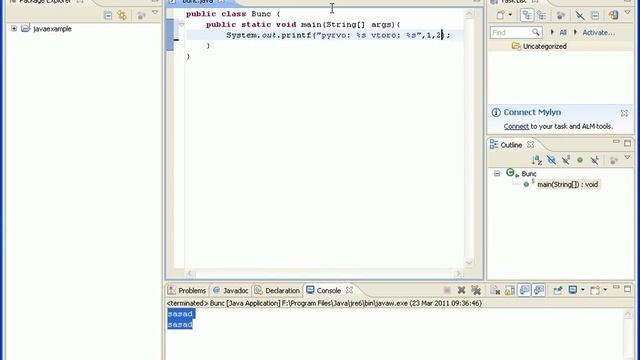Click Remove All Terminated Launches
Screen dimensions: 640x360
tap(476, 290)
